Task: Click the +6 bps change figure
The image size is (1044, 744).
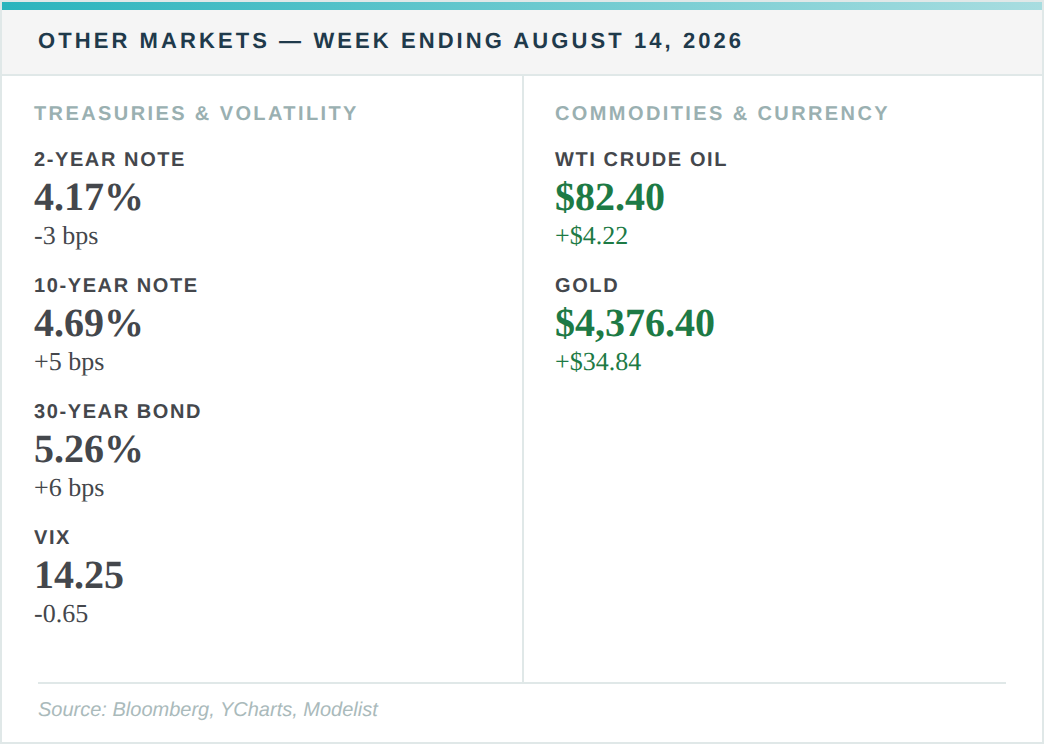Action: pos(69,488)
